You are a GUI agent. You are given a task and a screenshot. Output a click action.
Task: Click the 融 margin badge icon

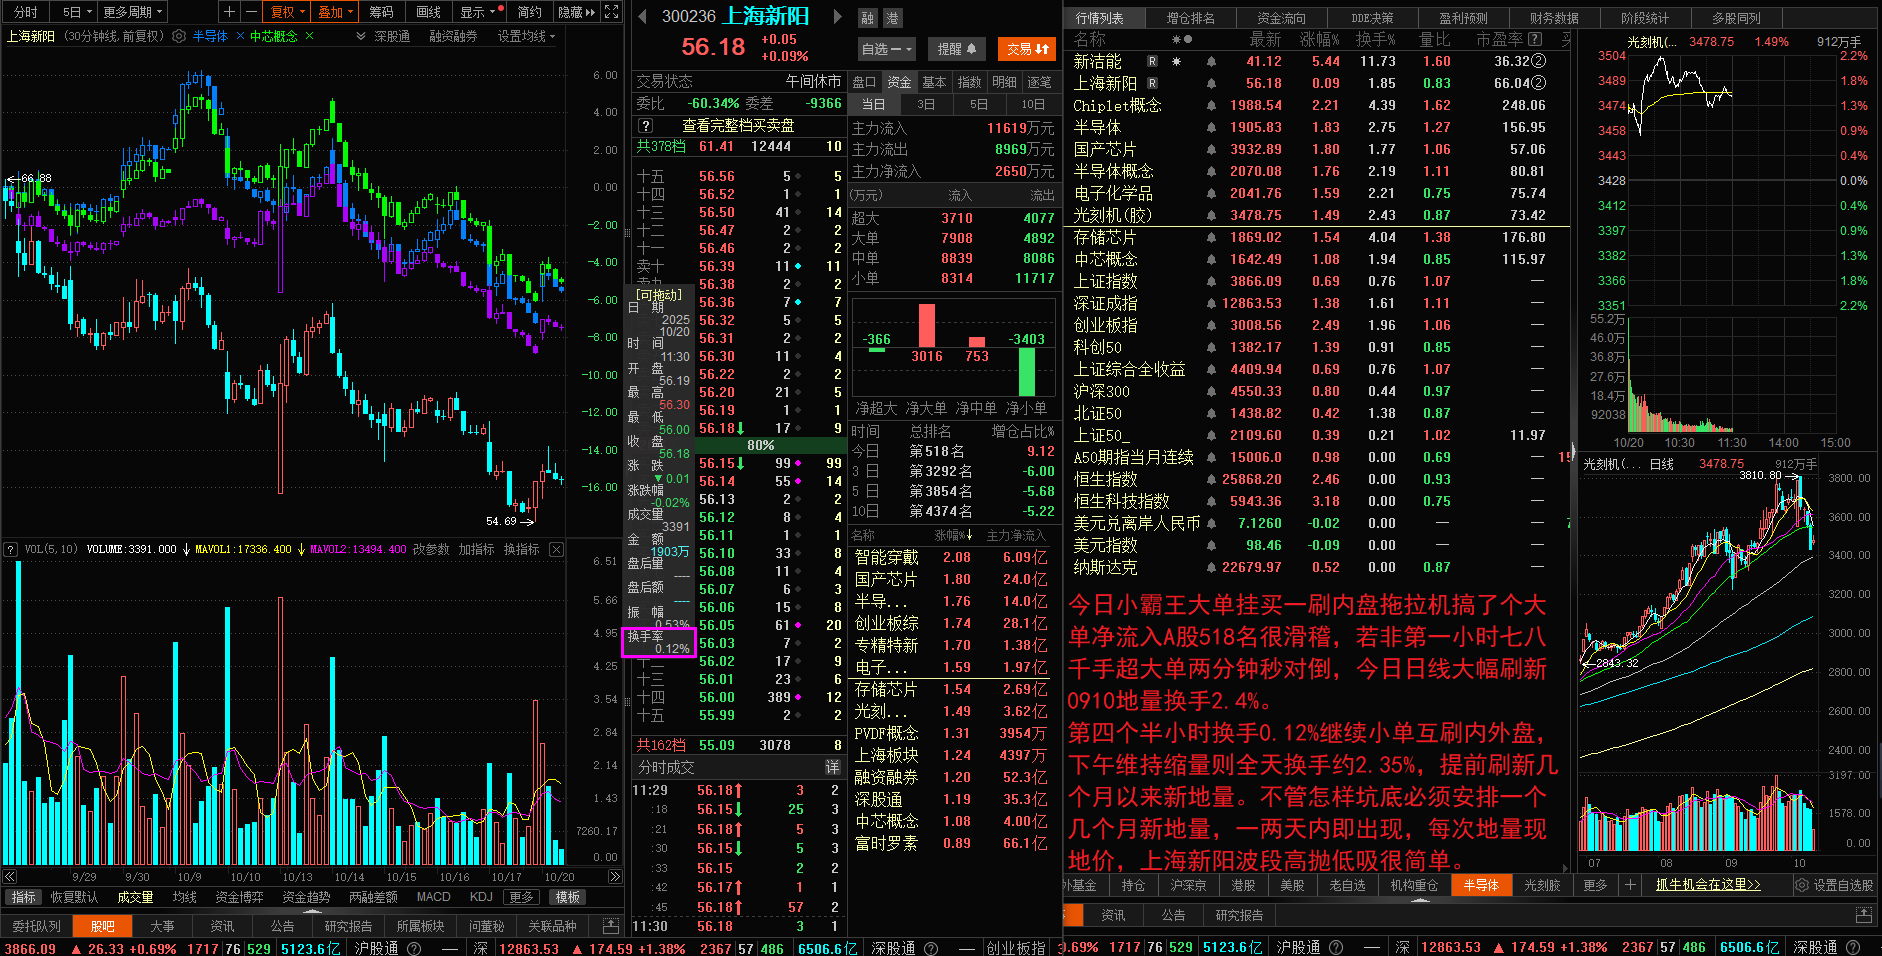click(867, 18)
